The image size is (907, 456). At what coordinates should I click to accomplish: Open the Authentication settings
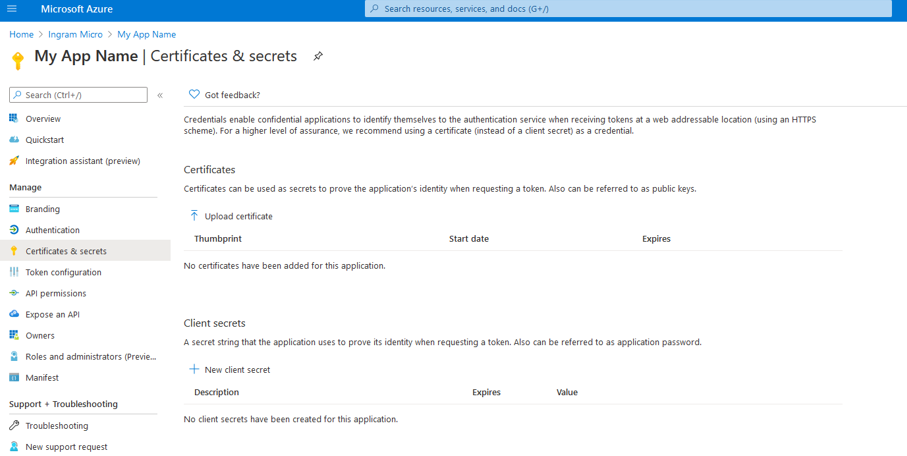[x=53, y=230]
